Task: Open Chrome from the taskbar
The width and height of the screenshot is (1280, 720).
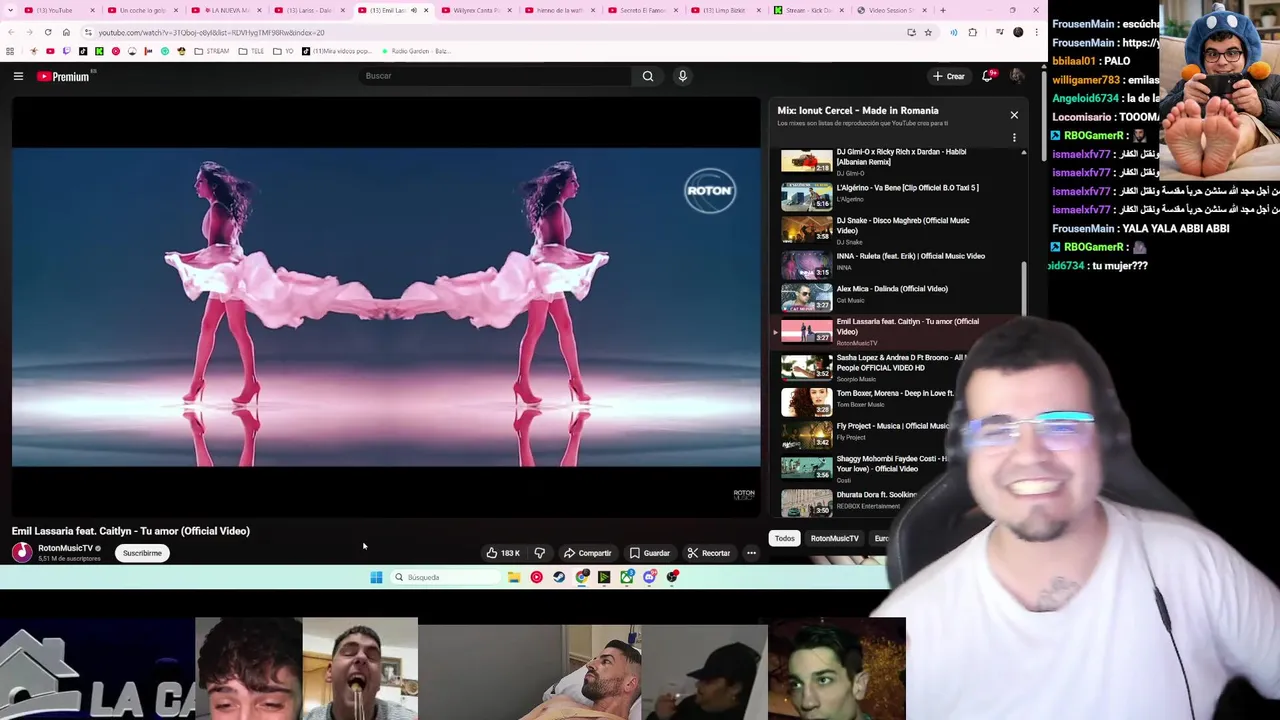Action: point(582,577)
